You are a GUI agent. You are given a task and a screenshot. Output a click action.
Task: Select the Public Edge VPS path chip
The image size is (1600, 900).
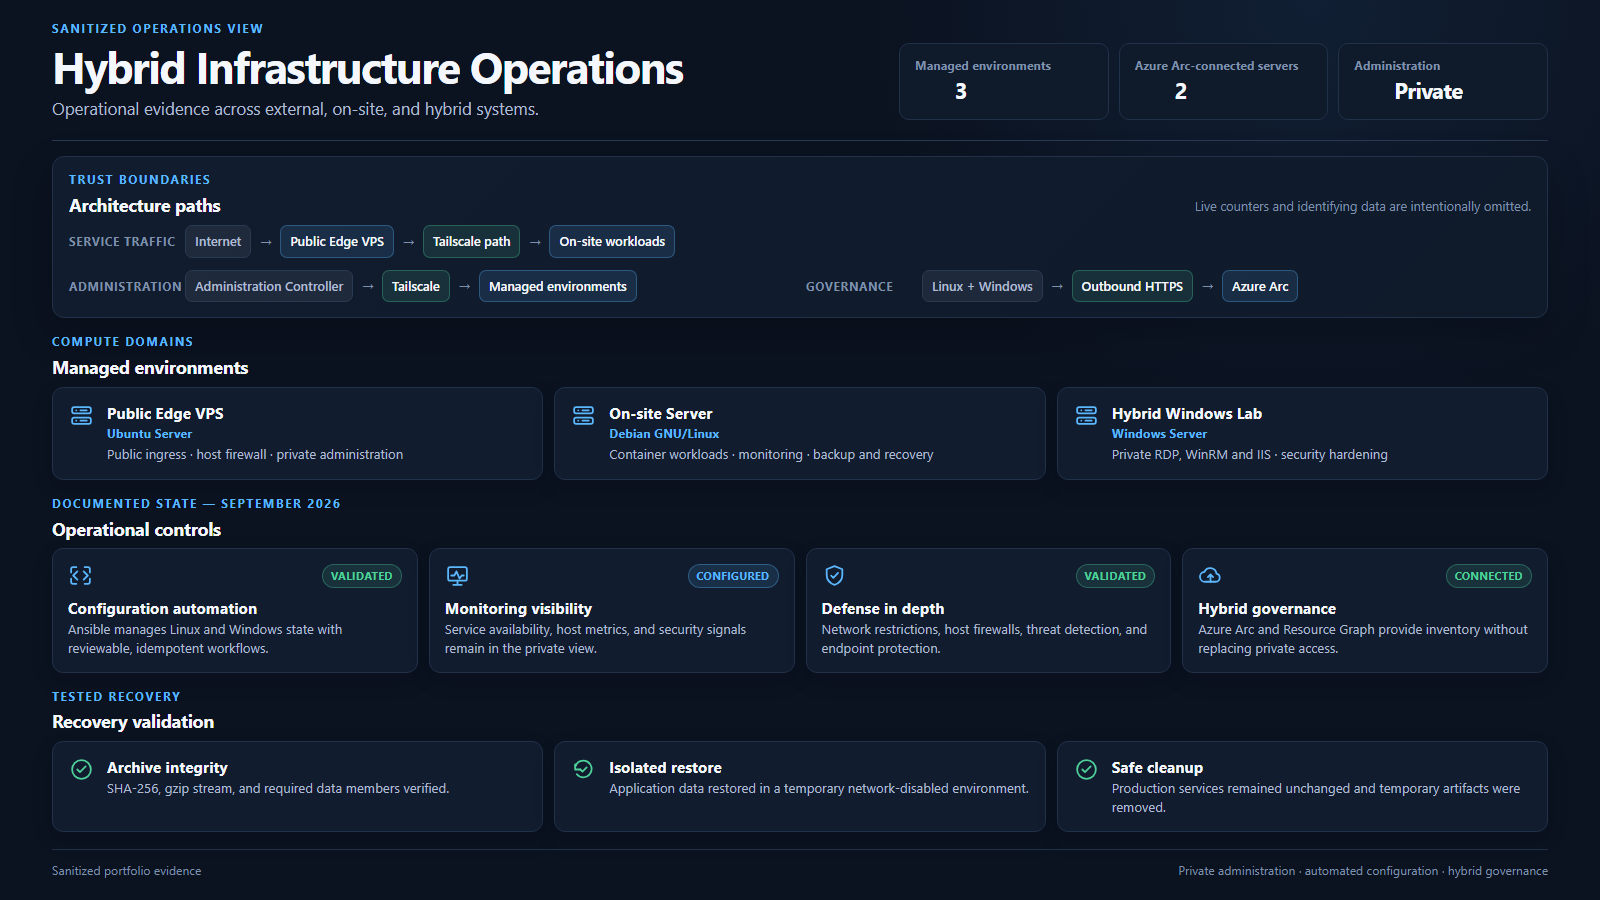click(x=337, y=242)
